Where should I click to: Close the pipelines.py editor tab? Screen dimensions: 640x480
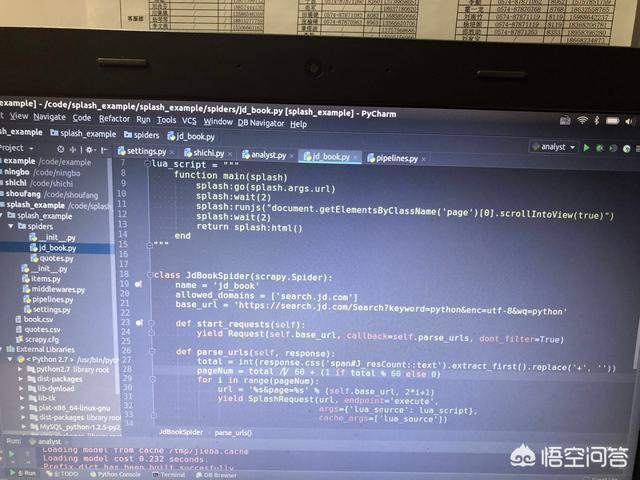[x=423, y=159]
